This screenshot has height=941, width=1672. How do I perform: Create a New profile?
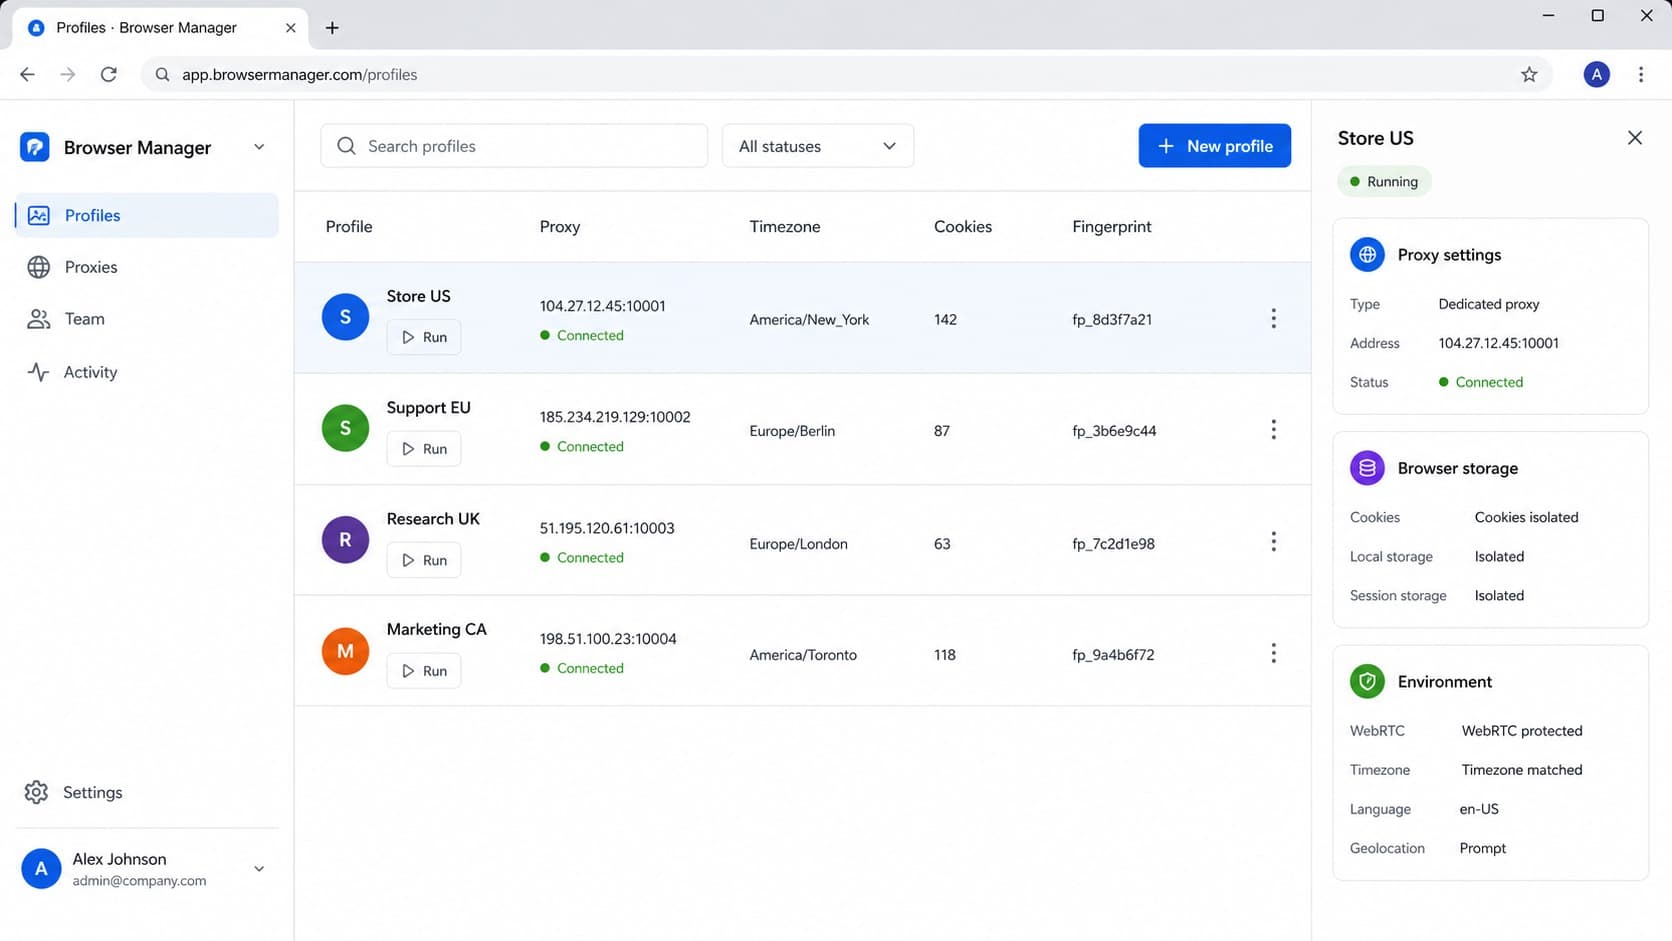point(1214,146)
